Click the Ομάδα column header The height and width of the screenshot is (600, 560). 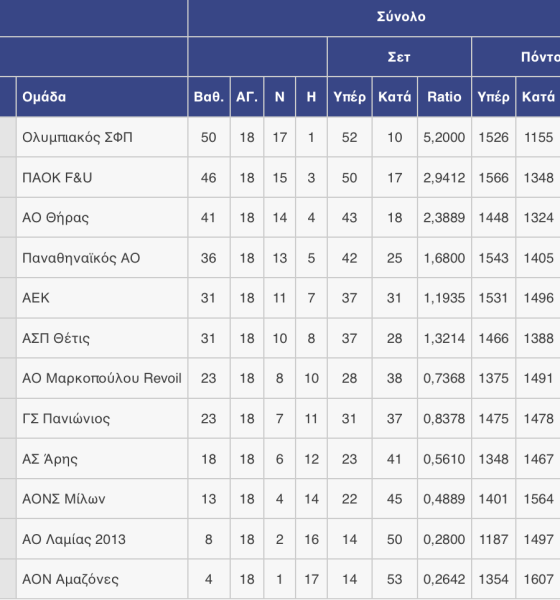[x=44, y=97]
